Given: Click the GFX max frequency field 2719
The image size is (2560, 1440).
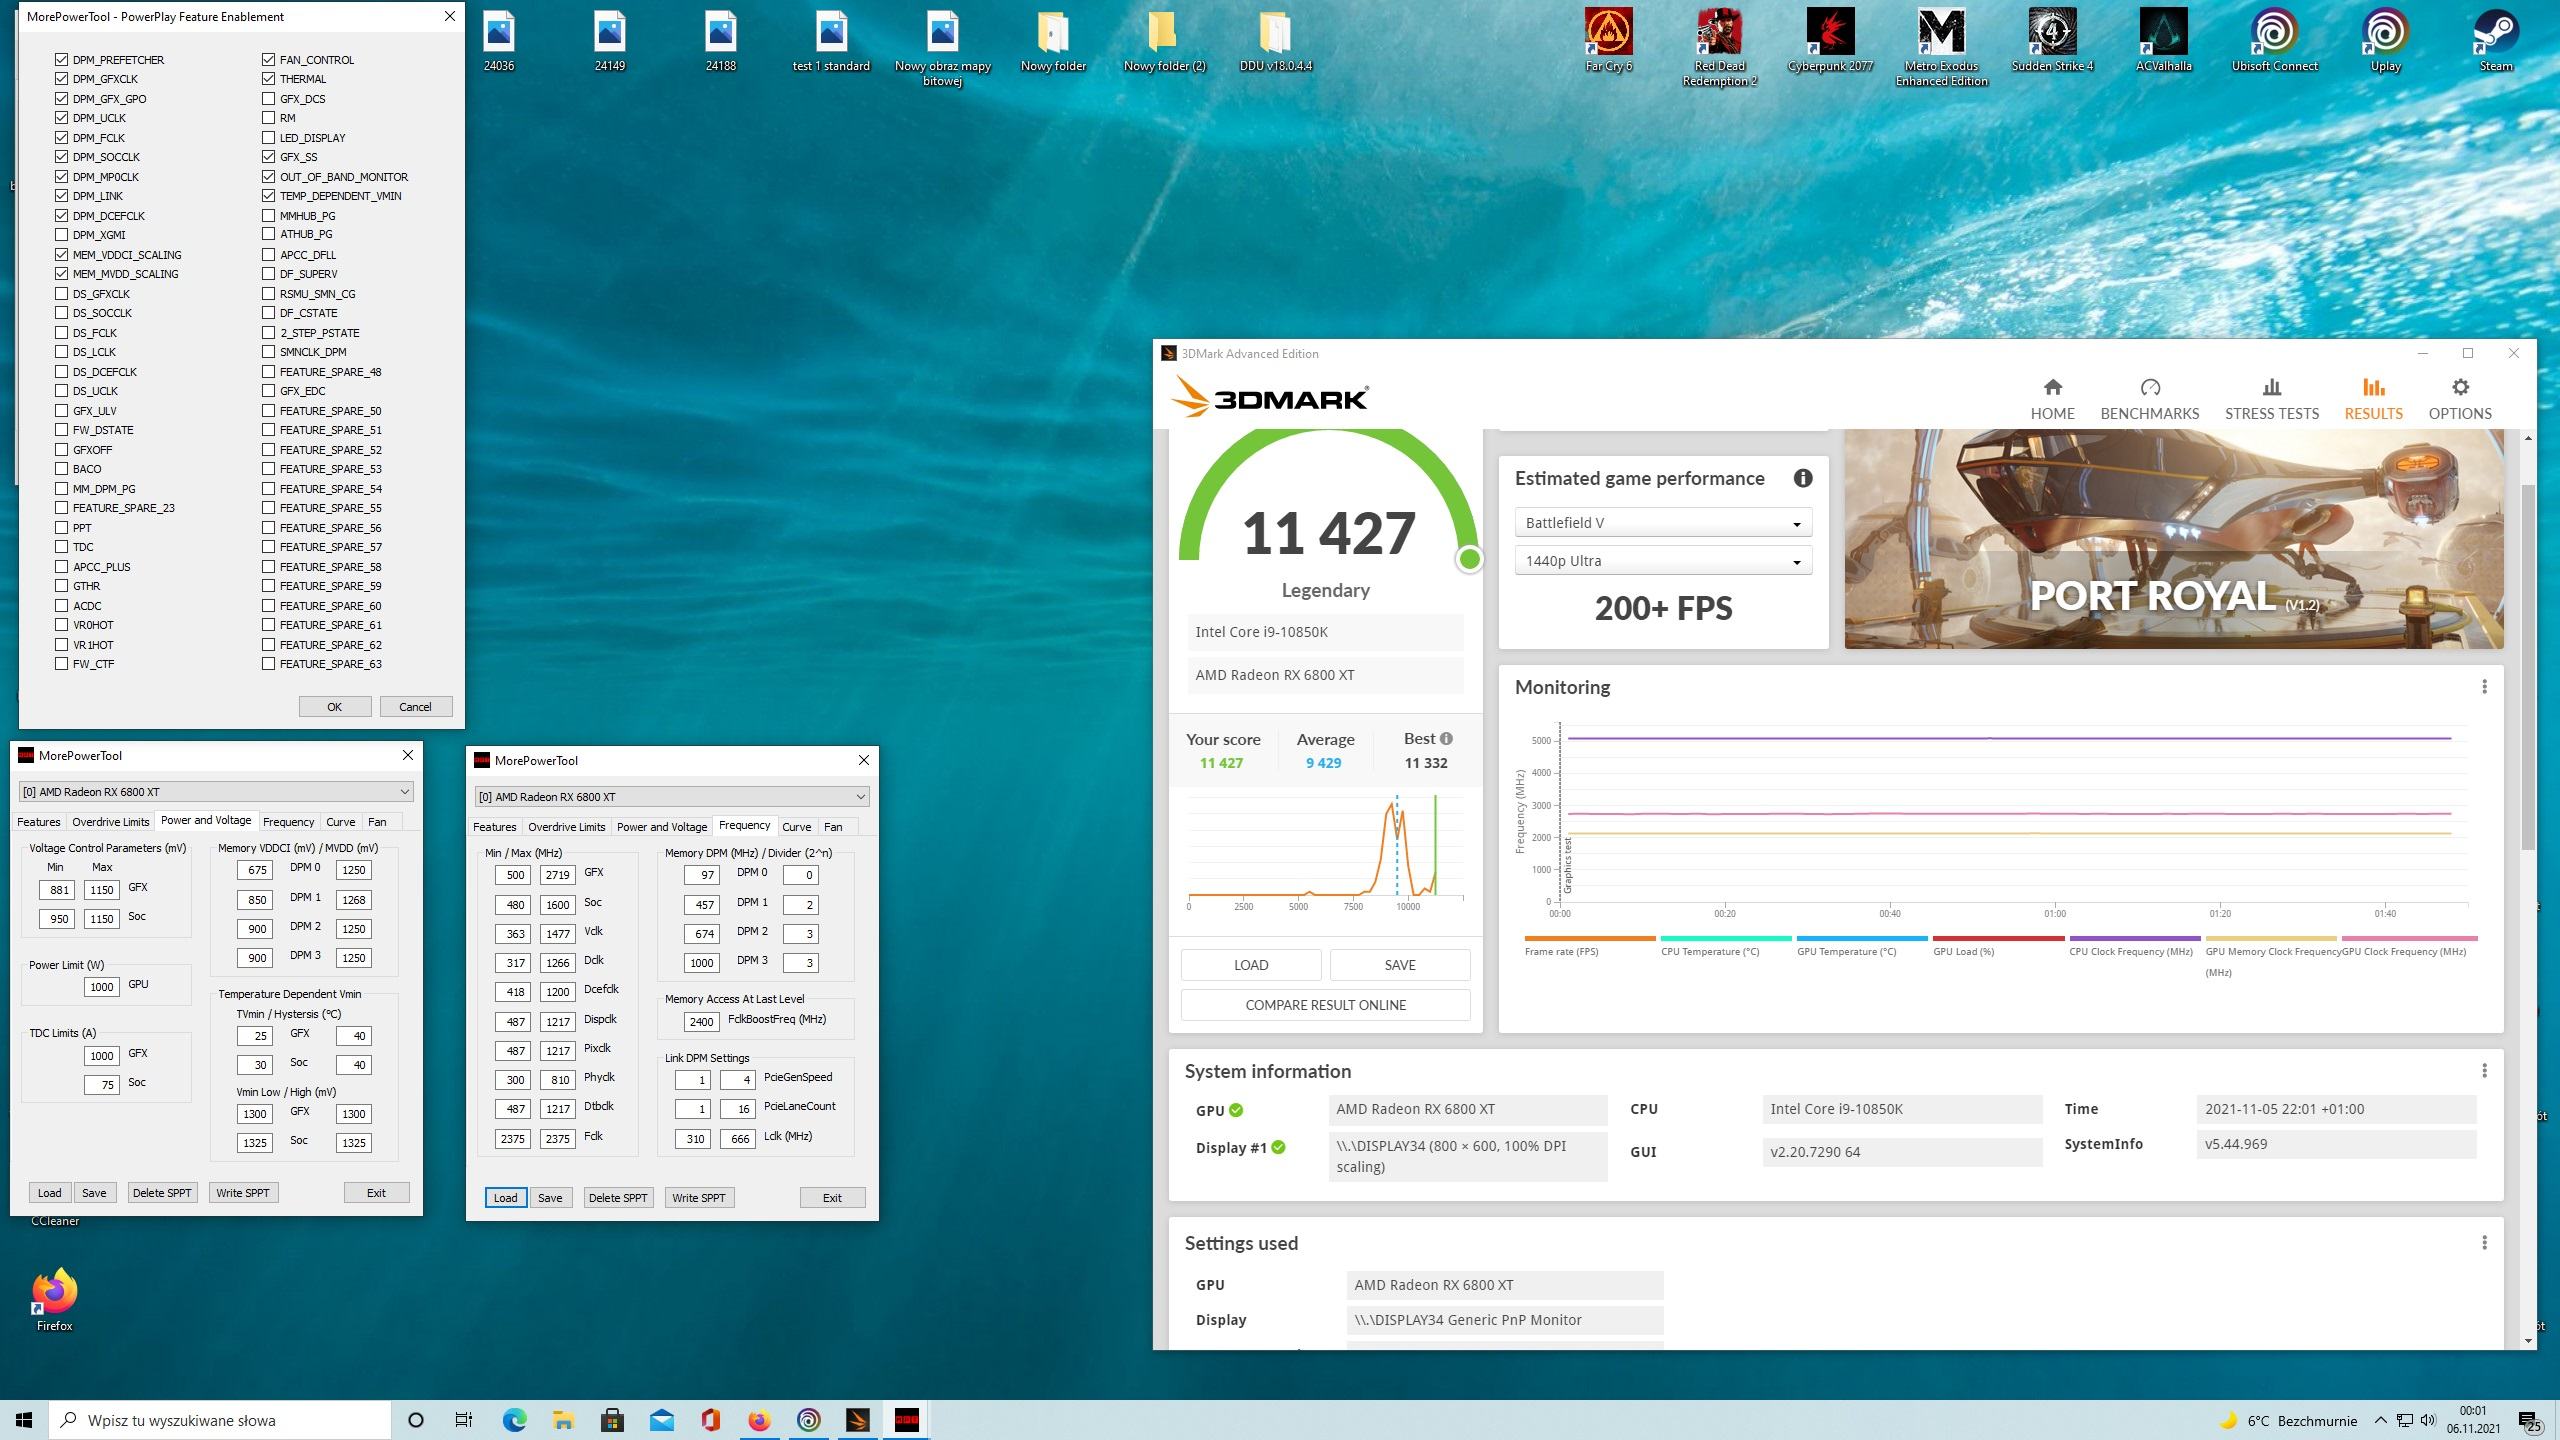Looking at the screenshot, I should (x=558, y=875).
